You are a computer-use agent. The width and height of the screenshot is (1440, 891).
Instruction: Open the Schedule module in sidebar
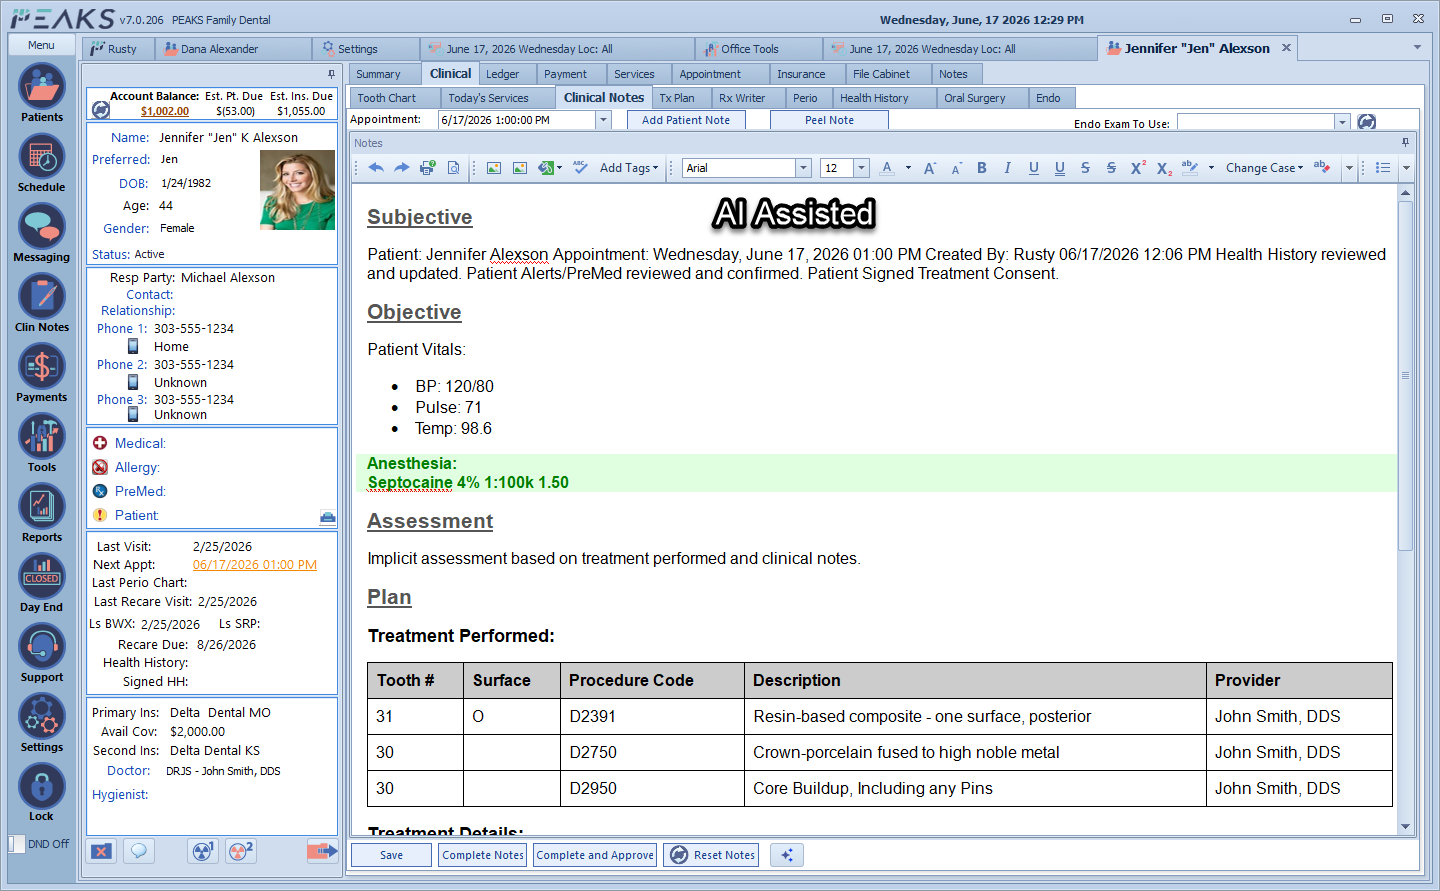point(41,163)
